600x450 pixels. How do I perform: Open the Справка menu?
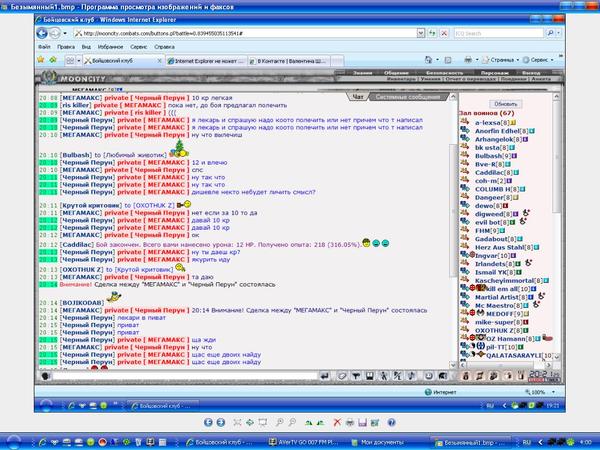coord(164,47)
